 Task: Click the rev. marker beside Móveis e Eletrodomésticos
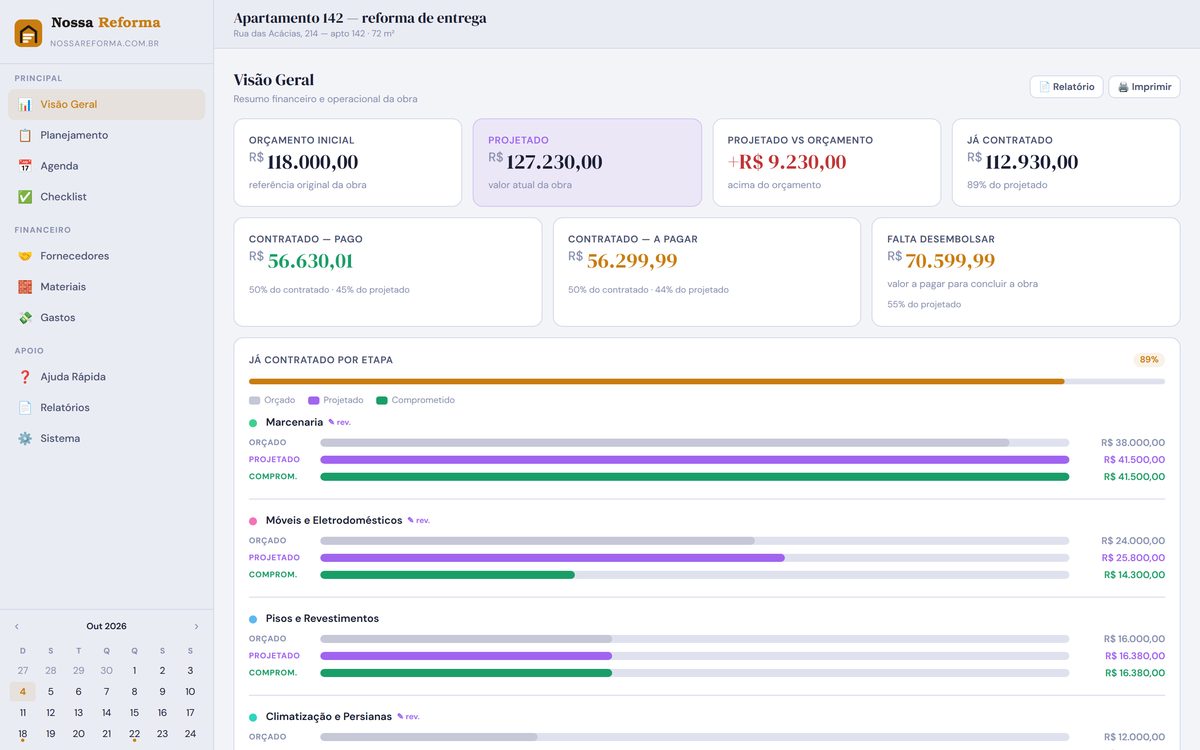tap(418, 521)
